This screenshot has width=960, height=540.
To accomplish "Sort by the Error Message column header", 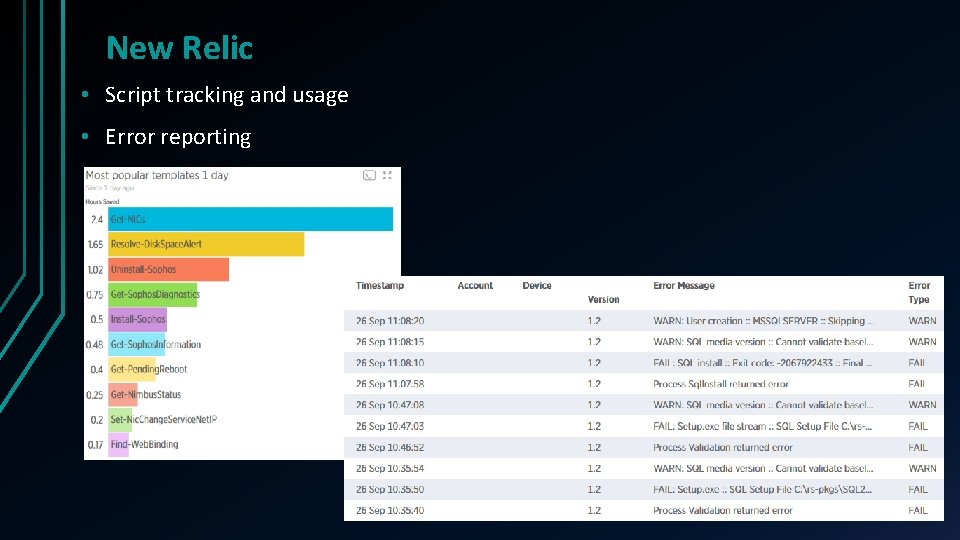I will pyautogui.click(x=684, y=285).
